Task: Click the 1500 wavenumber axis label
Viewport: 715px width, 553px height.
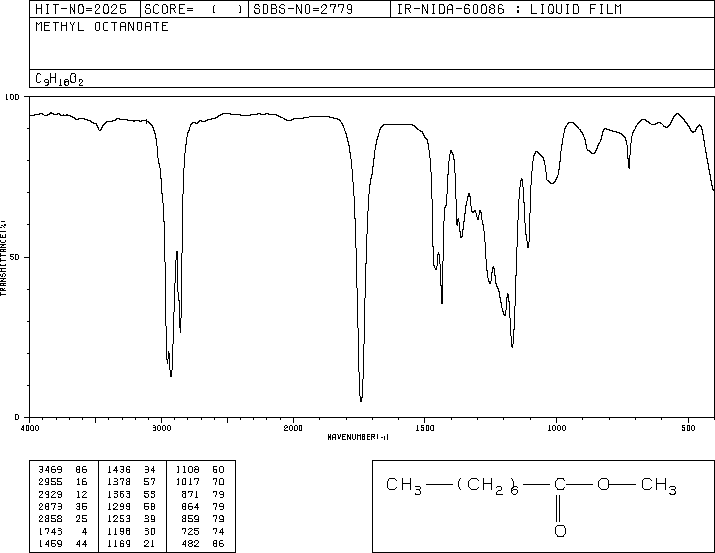Action: [425, 428]
